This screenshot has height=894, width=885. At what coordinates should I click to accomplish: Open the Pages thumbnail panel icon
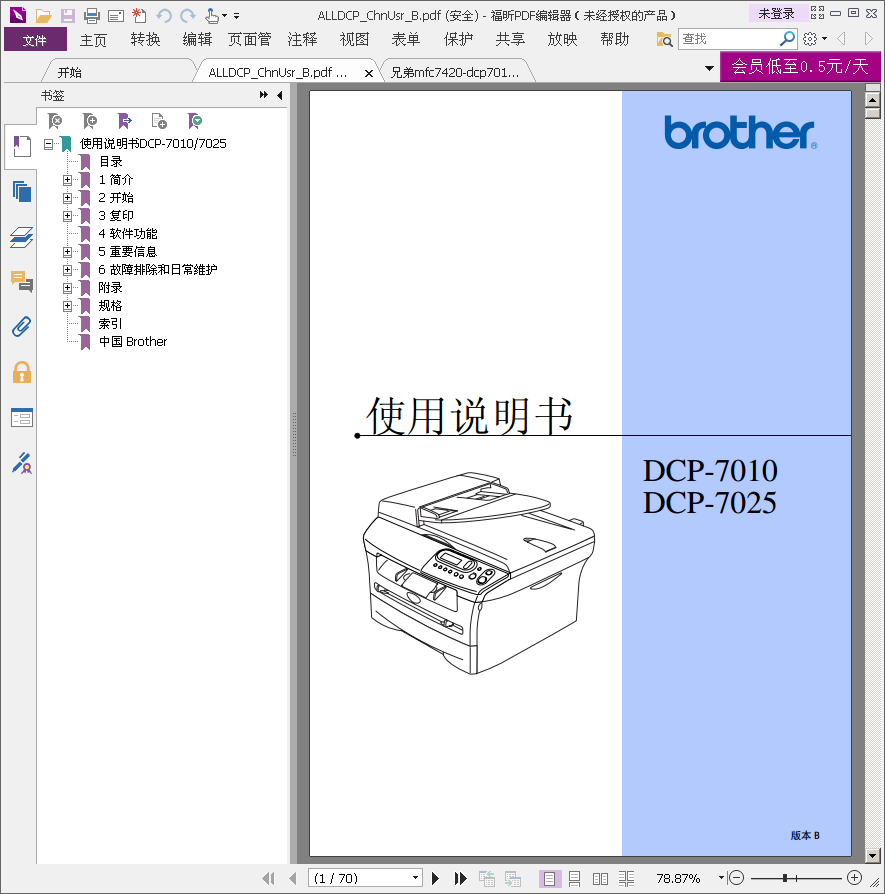[x=22, y=192]
